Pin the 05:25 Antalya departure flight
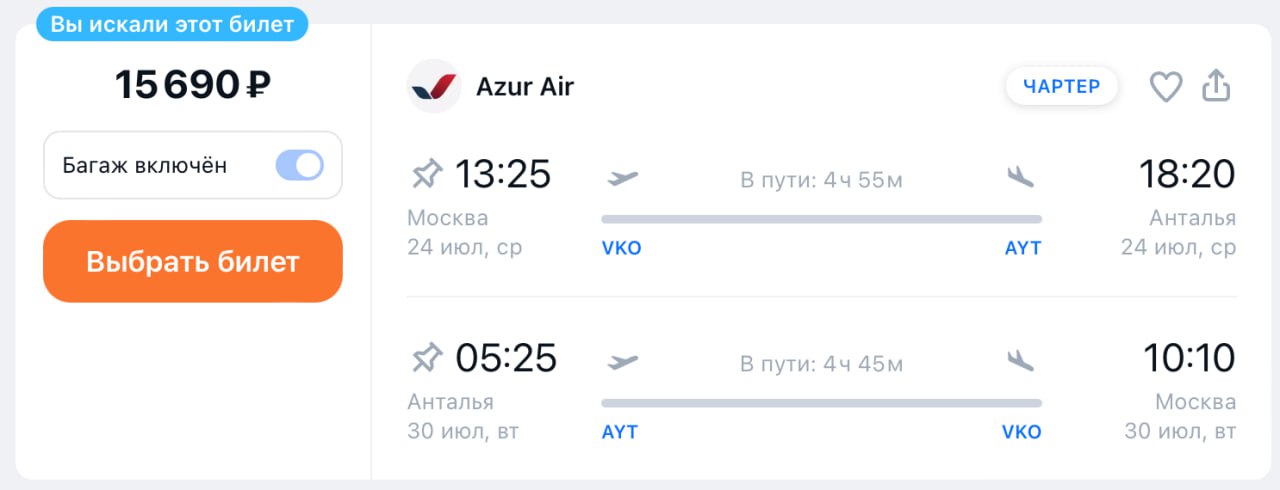Screen dimensions: 1280x490 pos(426,358)
